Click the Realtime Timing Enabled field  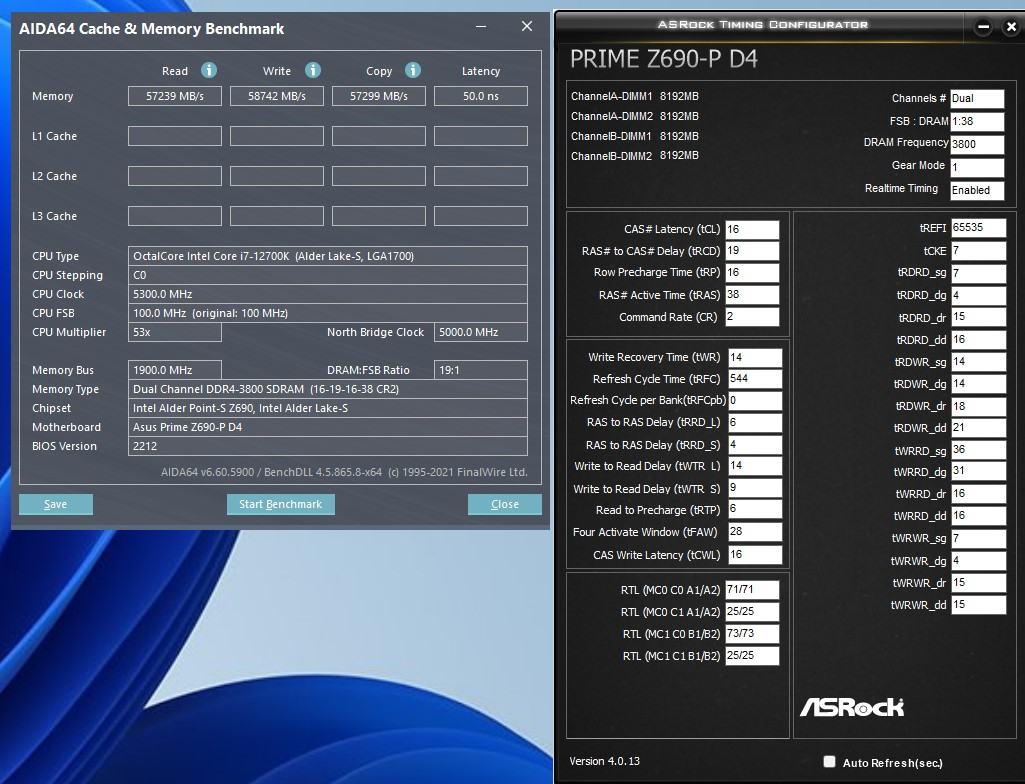[x=977, y=190]
